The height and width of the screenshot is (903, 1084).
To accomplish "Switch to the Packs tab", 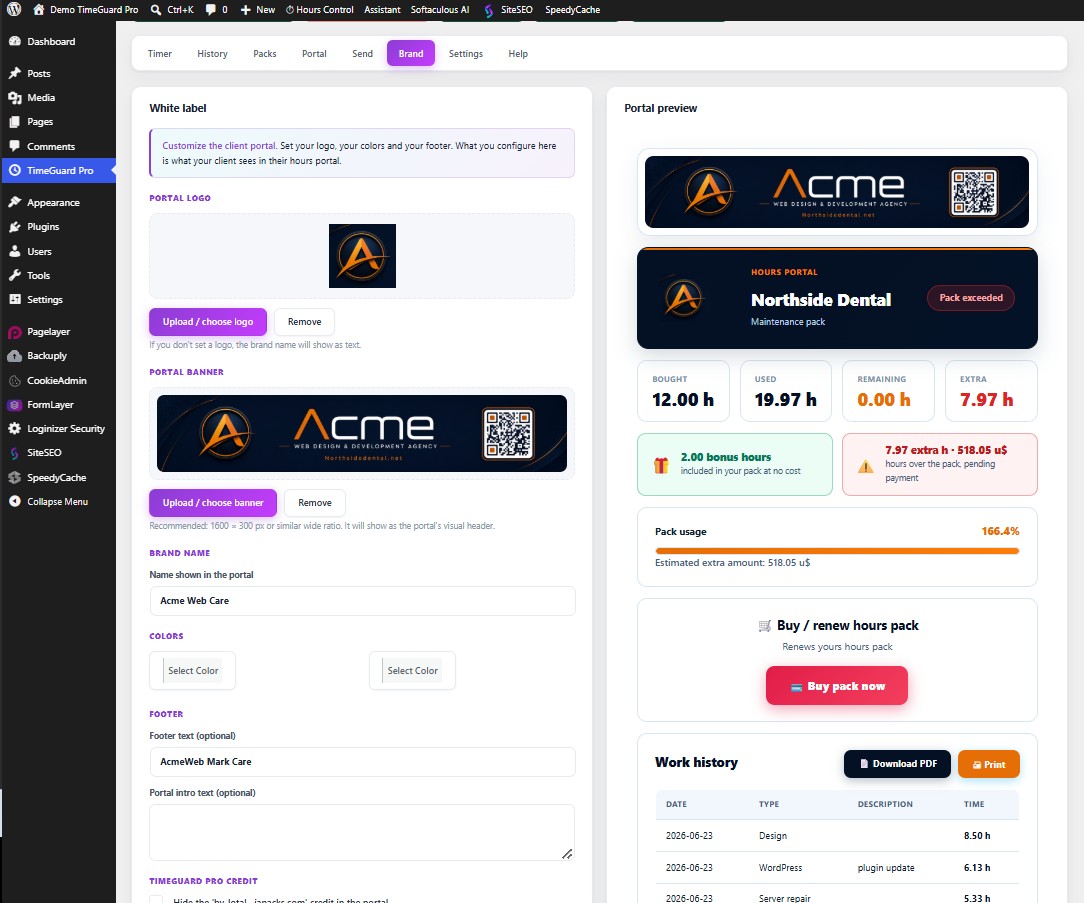I will pyautogui.click(x=265, y=53).
